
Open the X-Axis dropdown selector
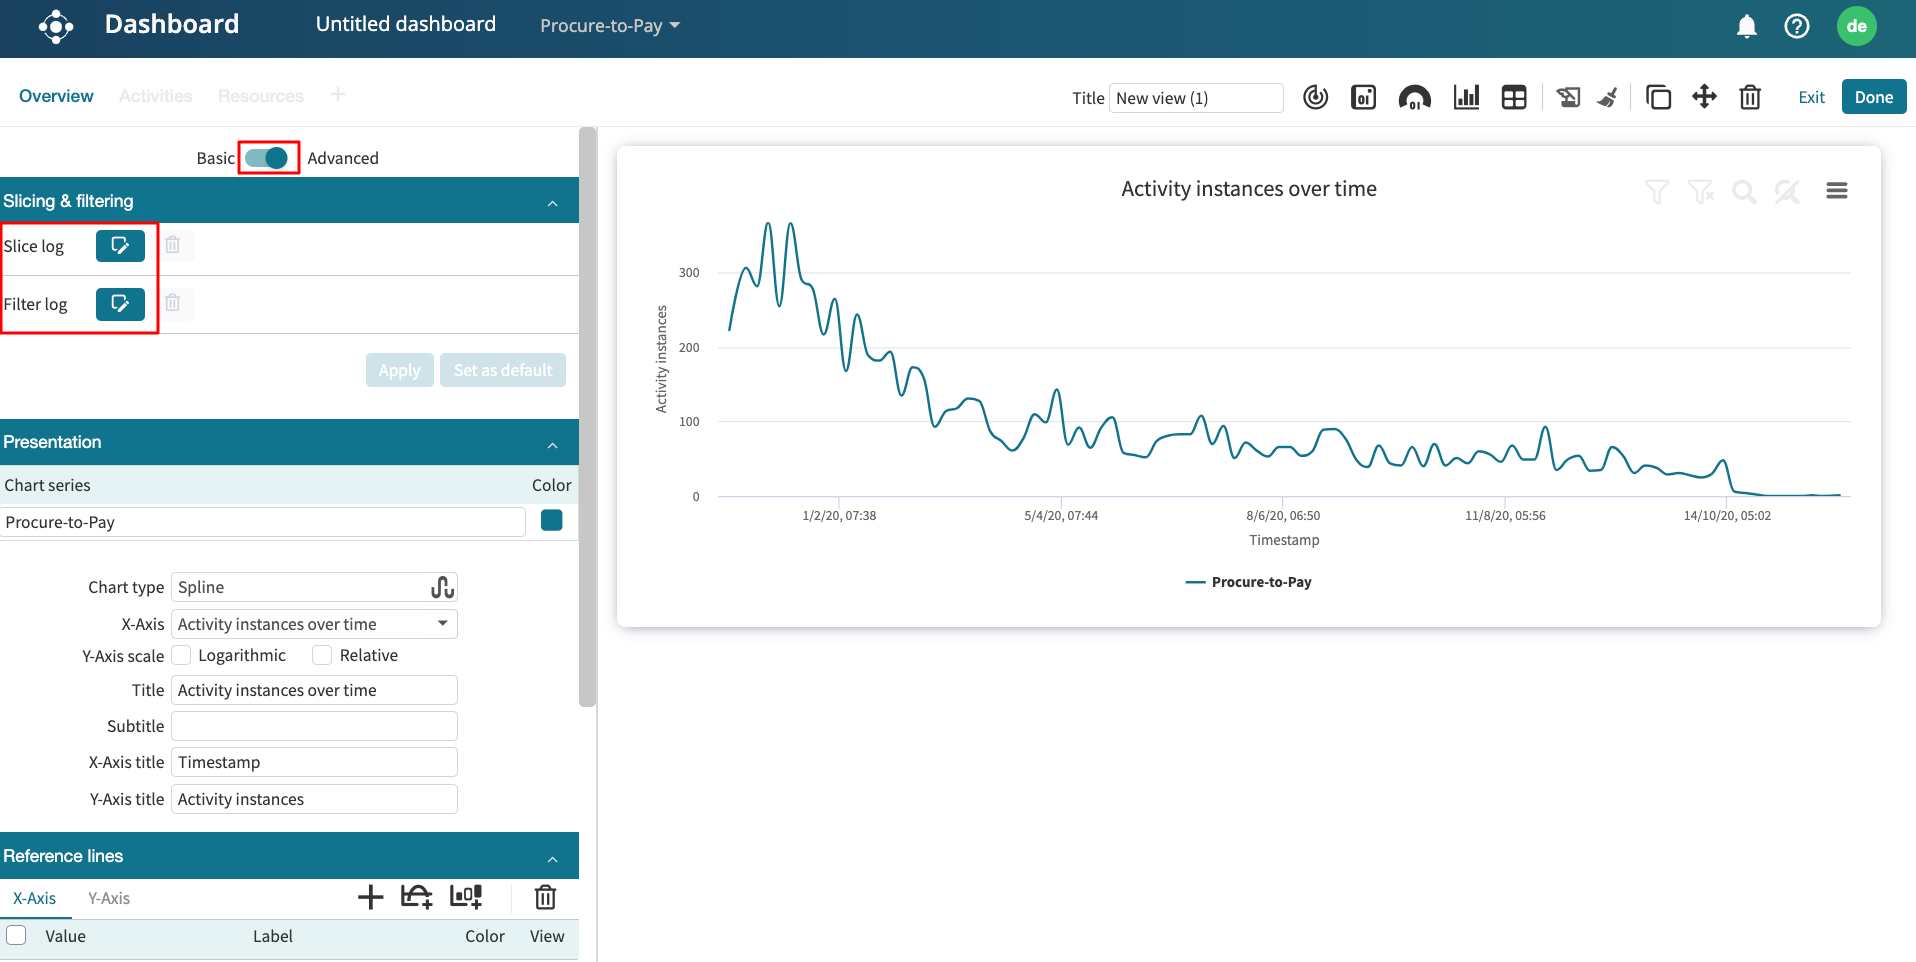(314, 624)
